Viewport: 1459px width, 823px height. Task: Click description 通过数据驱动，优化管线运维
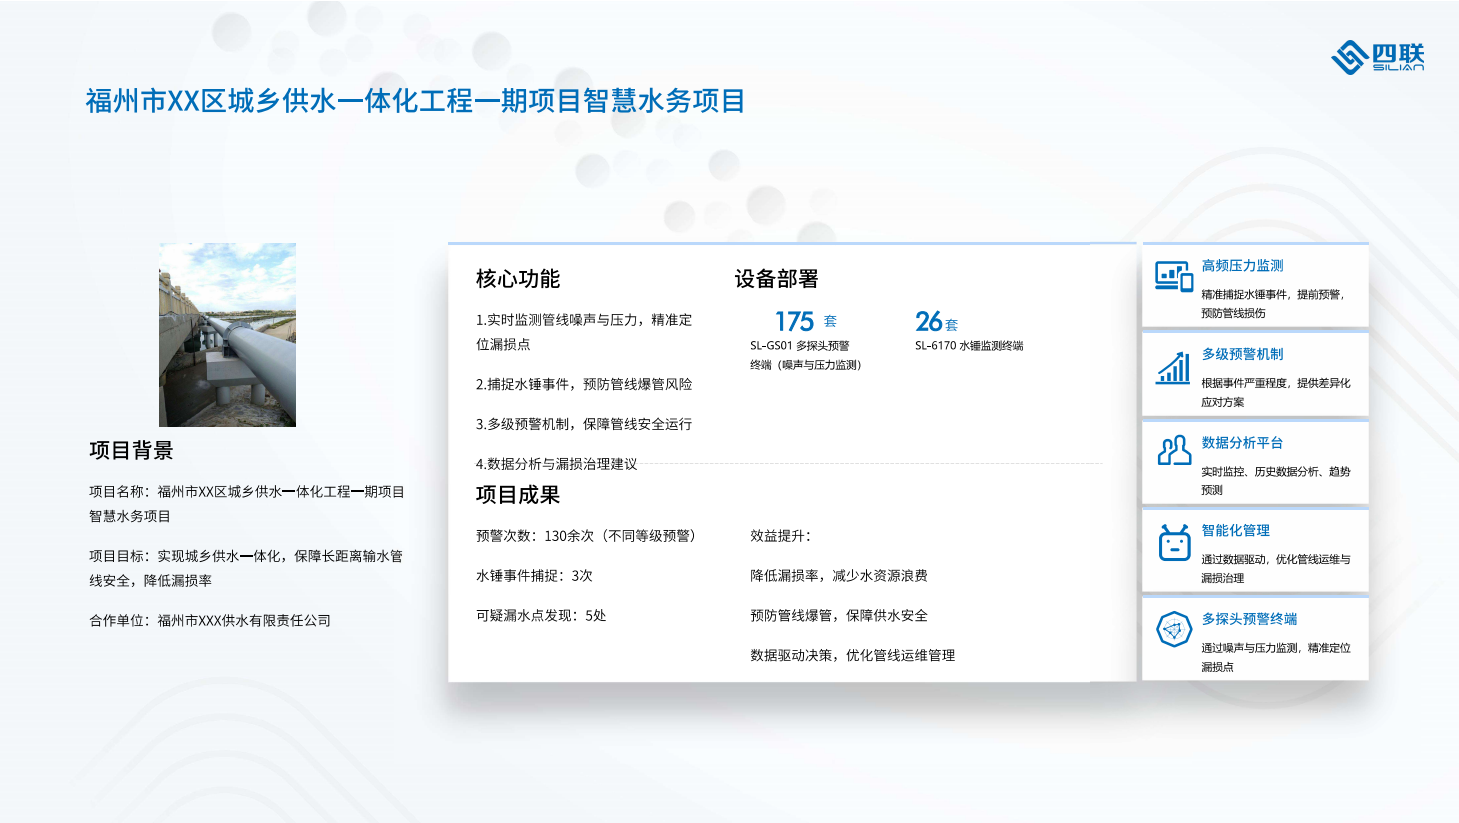1276,569
